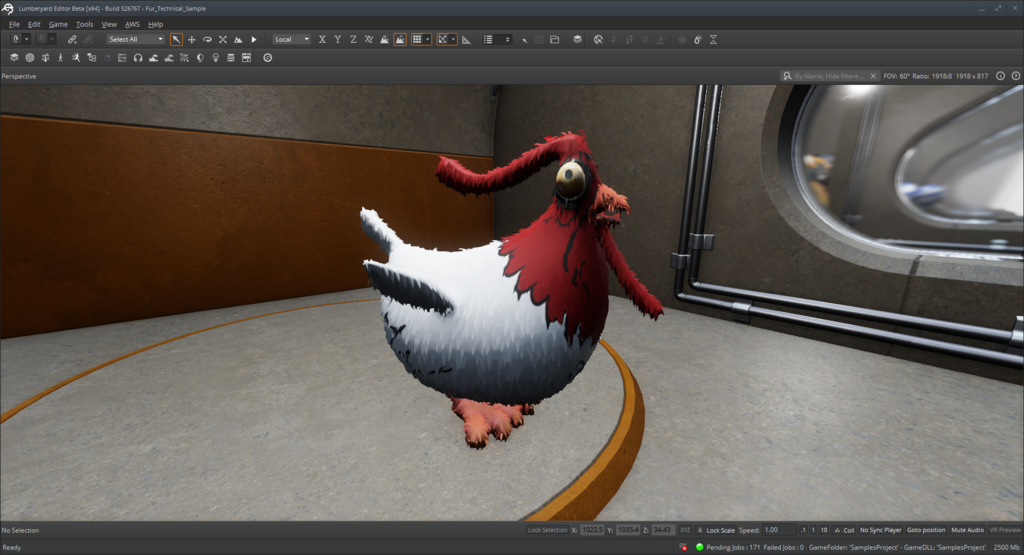This screenshot has height=555, width=1024.
Task: Open the selection list dropdown
Action: tap(496, 39)
